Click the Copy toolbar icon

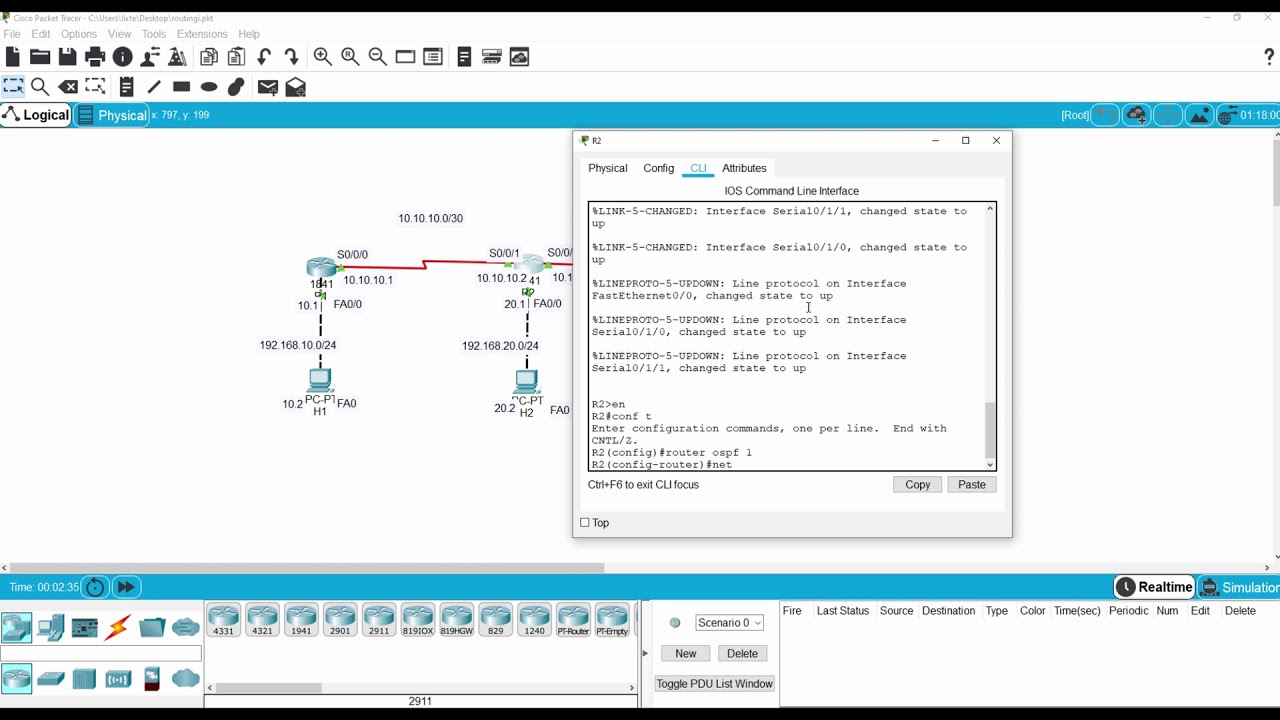pos(209,57)
